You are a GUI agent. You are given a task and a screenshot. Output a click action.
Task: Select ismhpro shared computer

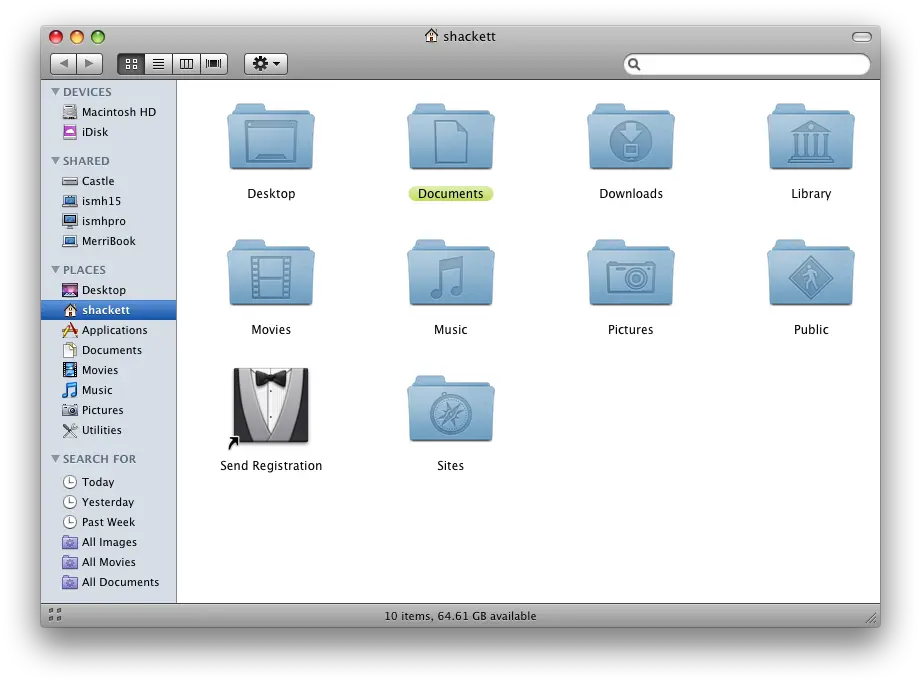[x=109, y=221]
